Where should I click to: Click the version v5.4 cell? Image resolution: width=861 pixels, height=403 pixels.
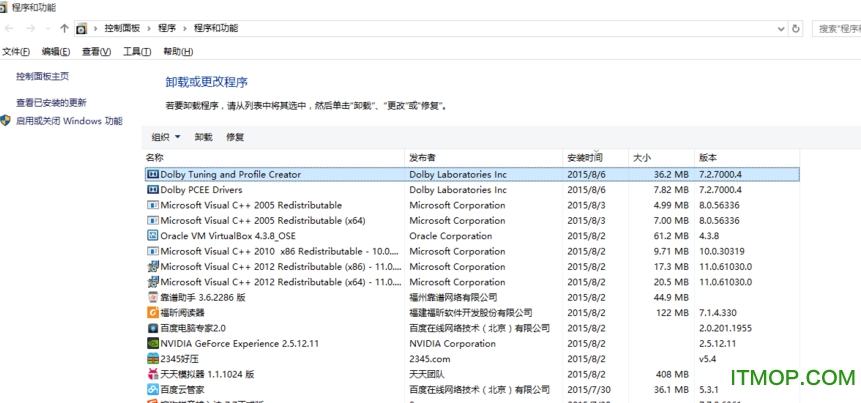pos(707,359)
